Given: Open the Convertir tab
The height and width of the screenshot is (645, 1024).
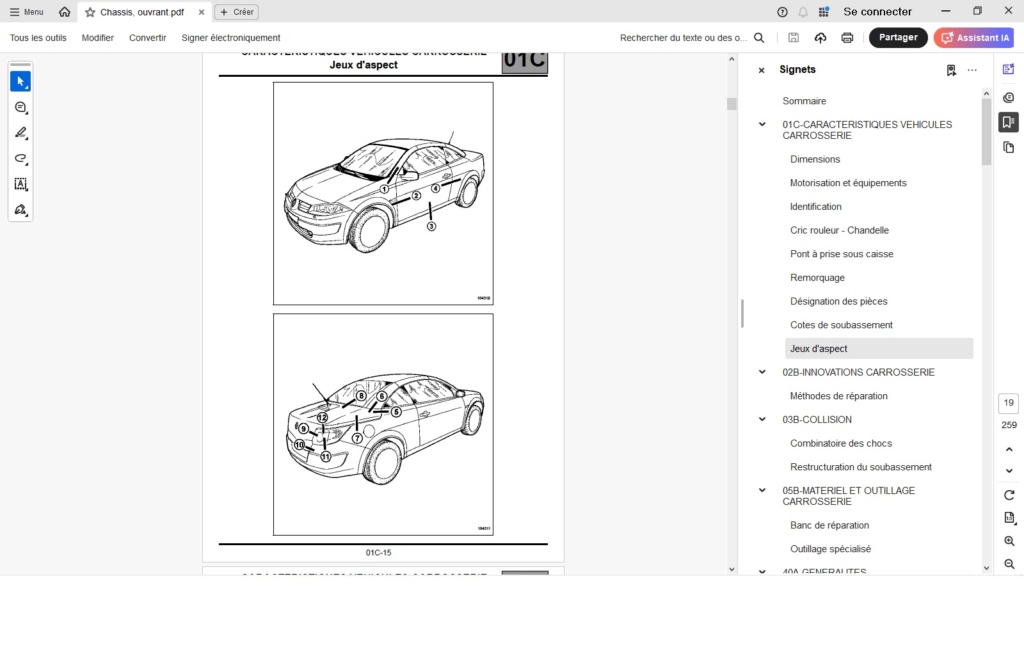Looking at the screenshot, I should (x=148, y=38).
